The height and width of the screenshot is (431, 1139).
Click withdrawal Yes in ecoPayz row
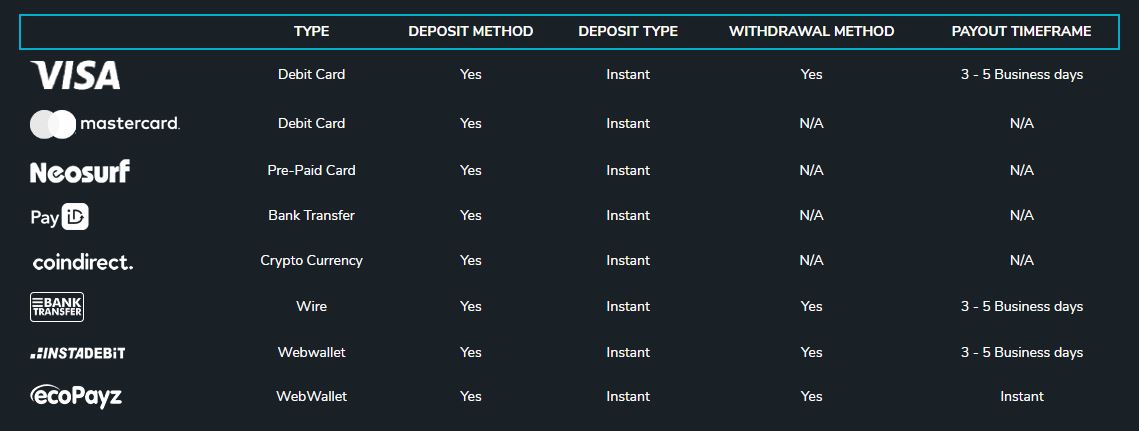point(811,396)
